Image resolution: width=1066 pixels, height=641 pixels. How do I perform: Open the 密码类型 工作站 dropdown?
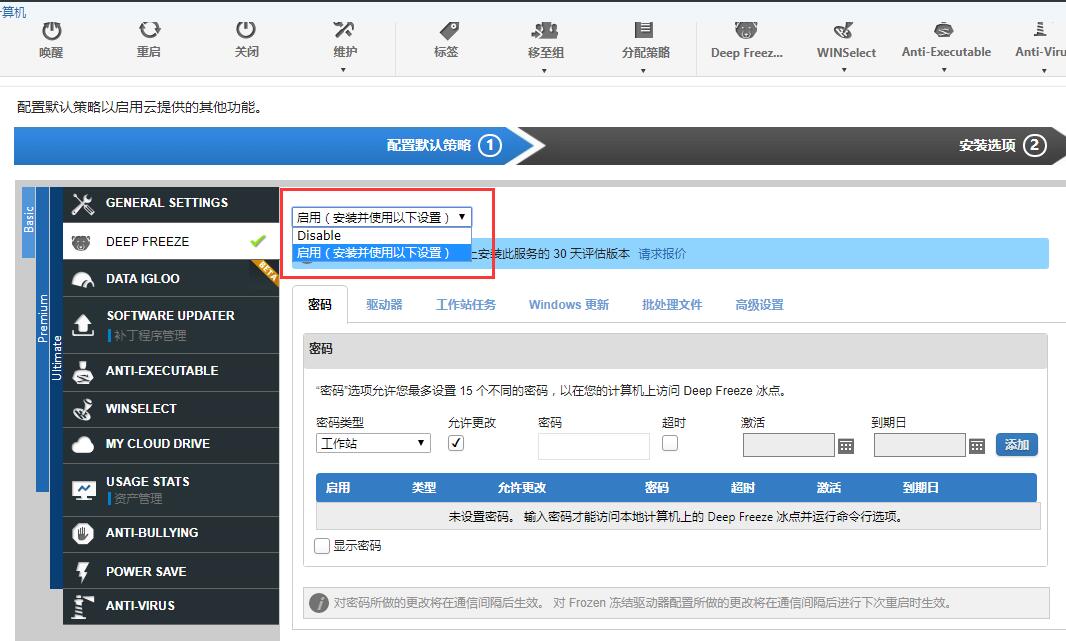[x=373, y=443]
